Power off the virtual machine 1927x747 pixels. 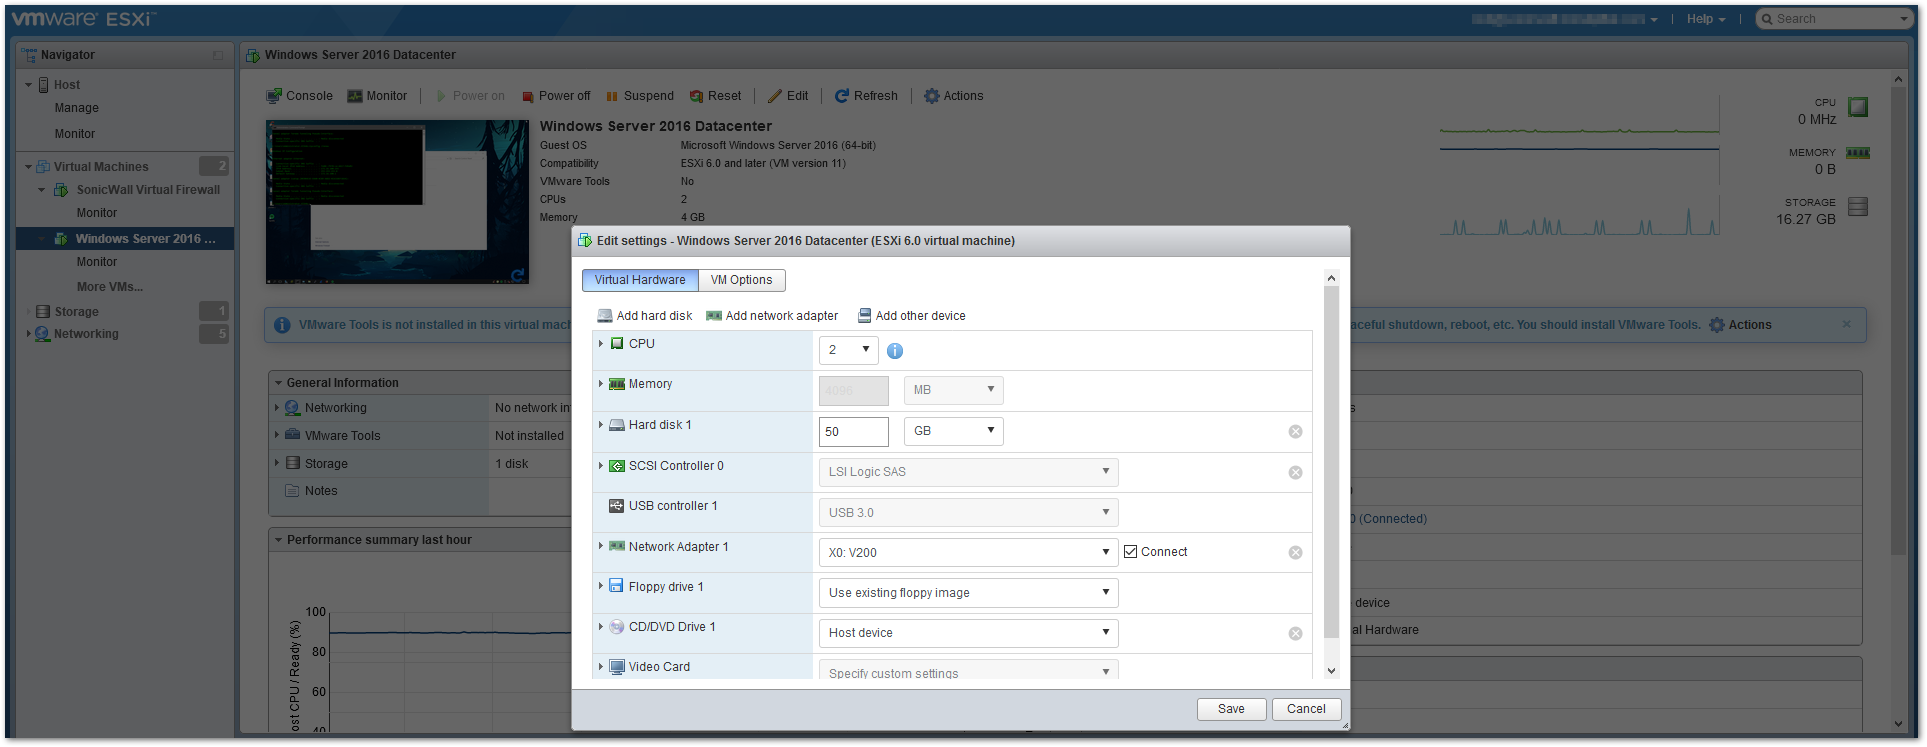click(556, 96)
